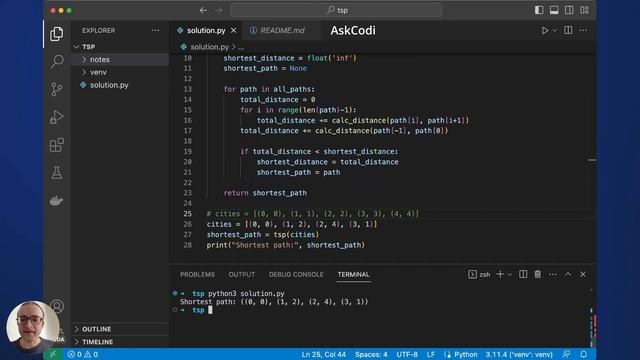Toggle primary side bar visibility
This screenshot has height=360, width=640.
pyautogui.click(x=539, y=10)
